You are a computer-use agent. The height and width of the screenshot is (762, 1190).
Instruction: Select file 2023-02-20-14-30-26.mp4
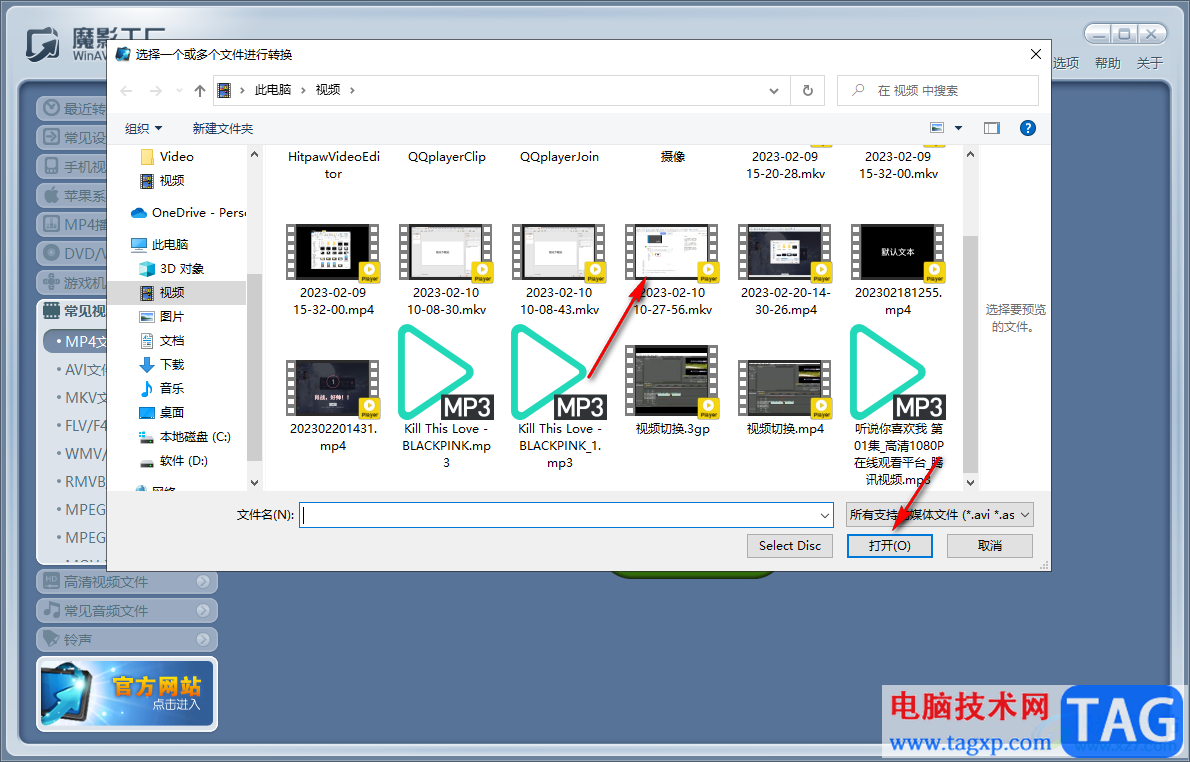tap(785, 269)
